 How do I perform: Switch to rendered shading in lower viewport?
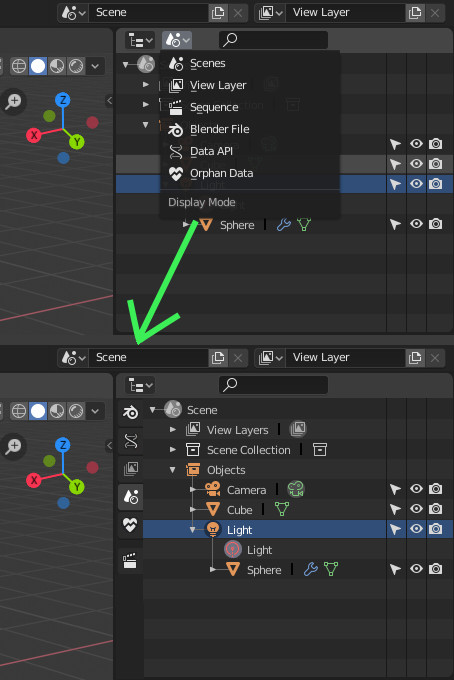[76, 411]
